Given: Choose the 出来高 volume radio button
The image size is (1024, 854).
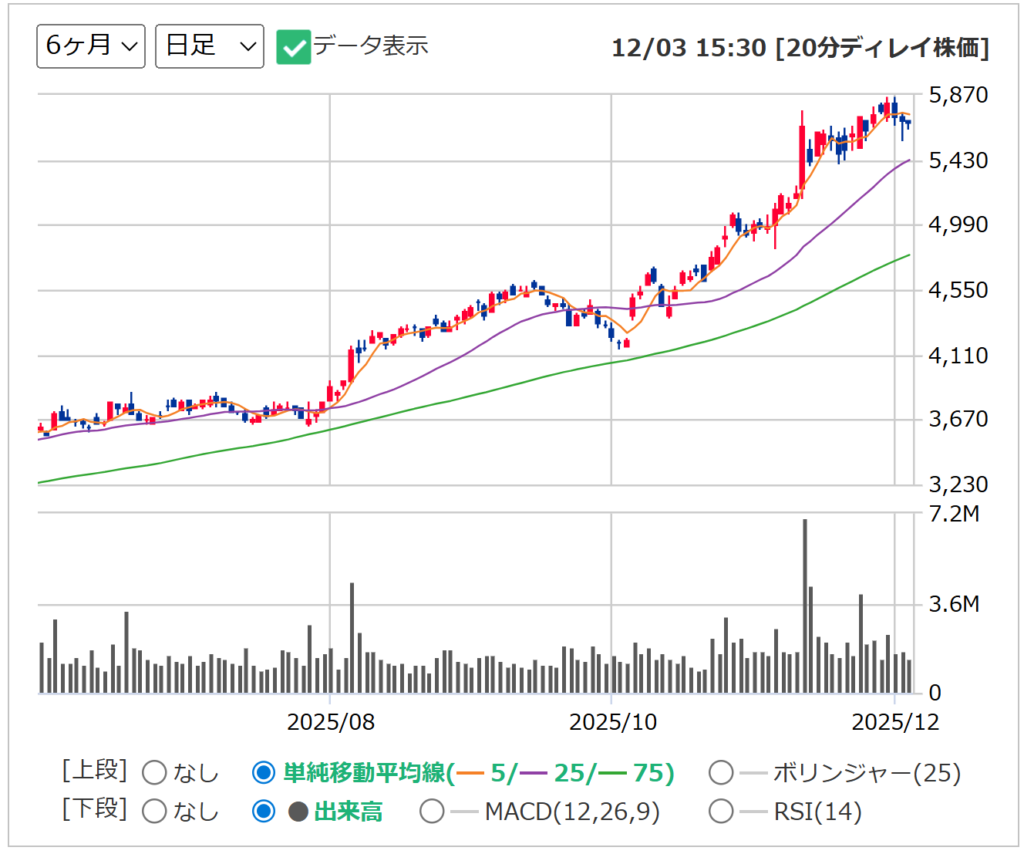Looking at the screenshot, I should [263, 812].
